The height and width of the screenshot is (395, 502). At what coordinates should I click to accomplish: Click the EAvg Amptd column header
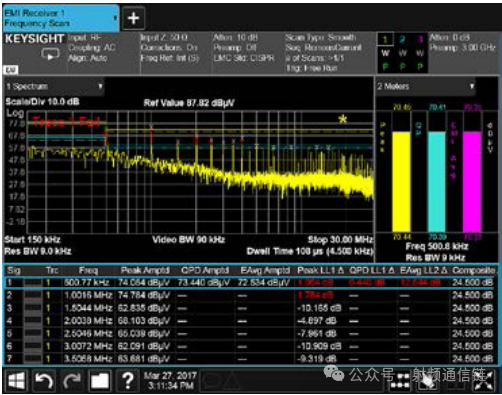(x=265, y=270)
